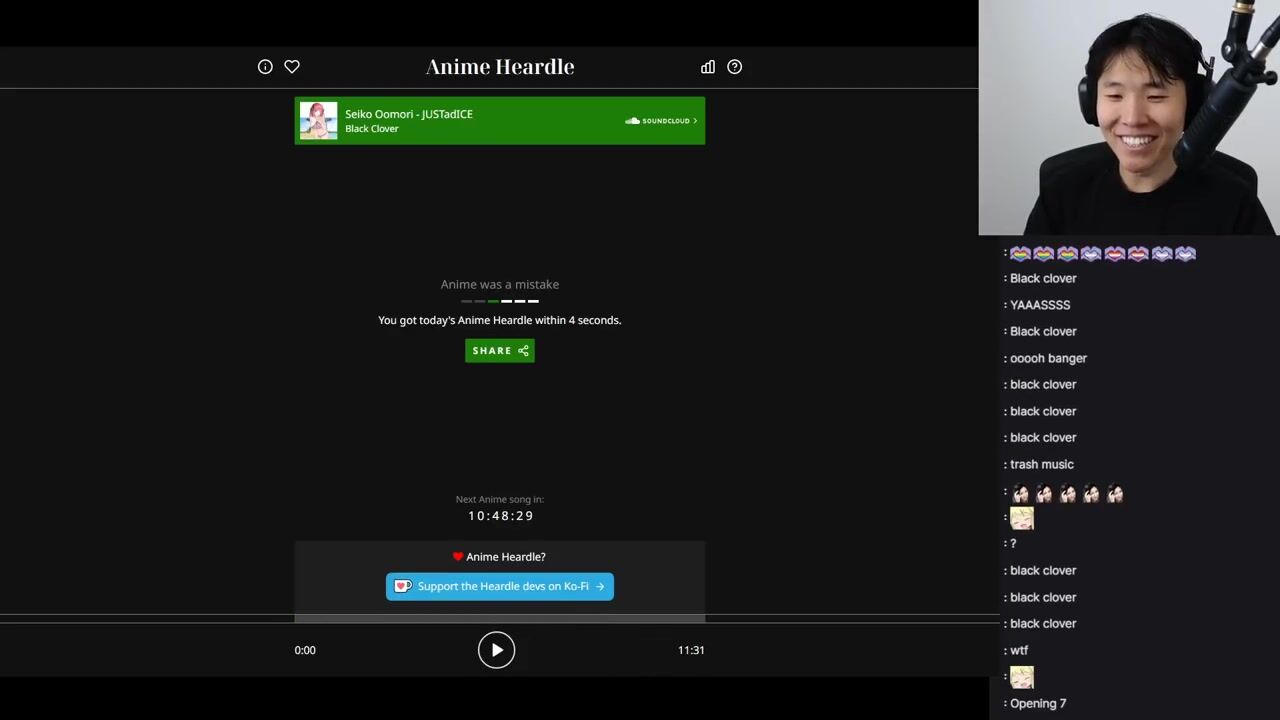Click the Black Clover album art thumbnail
This screenshot has height=720, width=1280.
[x=319, y=121]
